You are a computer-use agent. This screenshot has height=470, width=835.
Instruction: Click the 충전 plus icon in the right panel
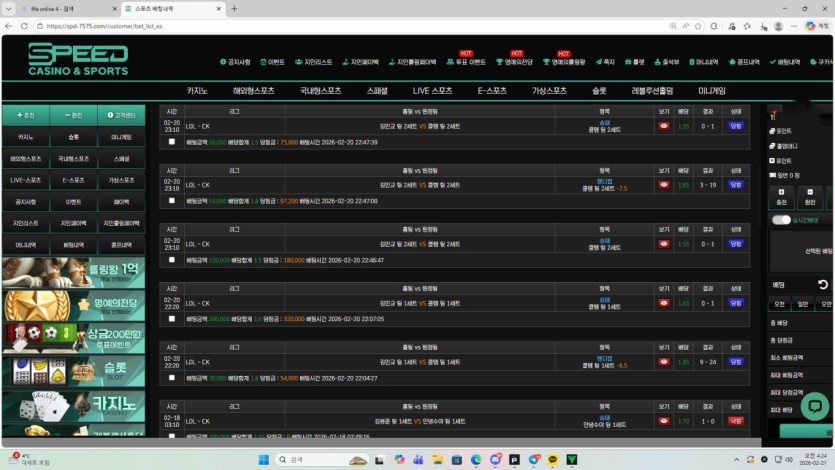(x=781, y=196)
